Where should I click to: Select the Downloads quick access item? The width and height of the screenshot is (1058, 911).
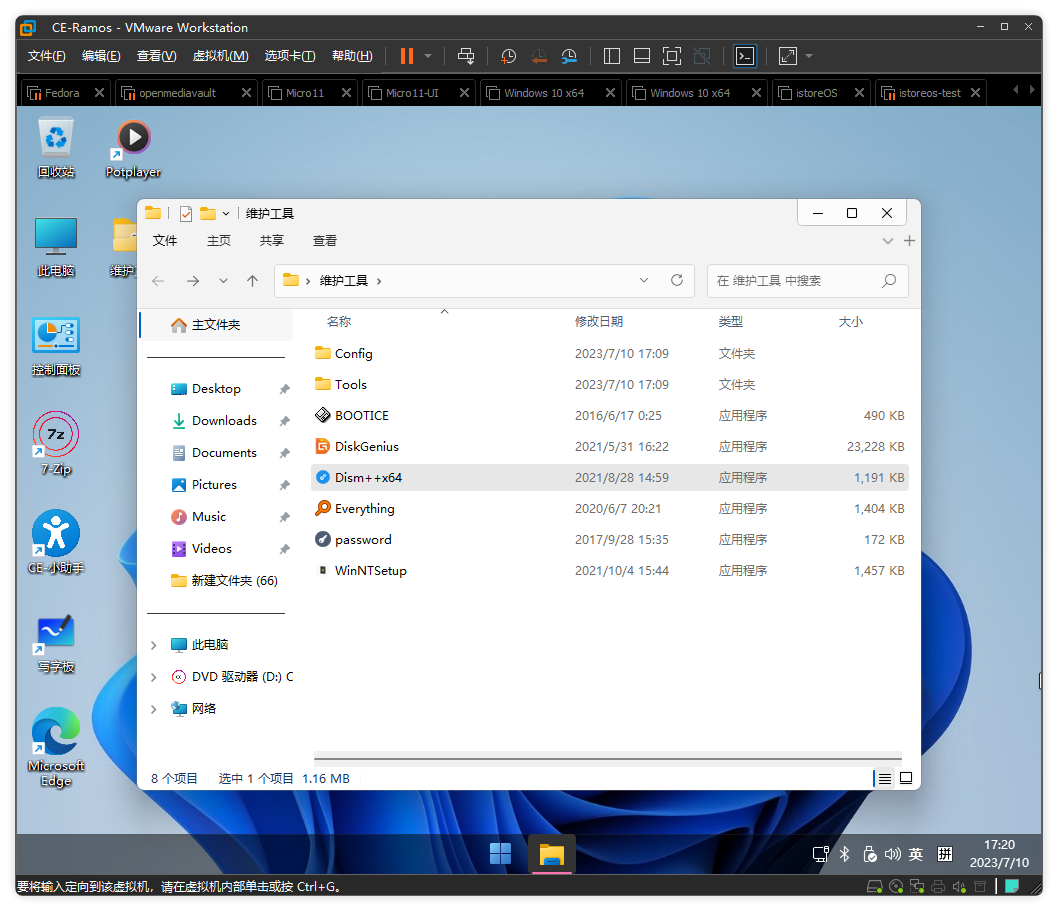click(224, 421)
